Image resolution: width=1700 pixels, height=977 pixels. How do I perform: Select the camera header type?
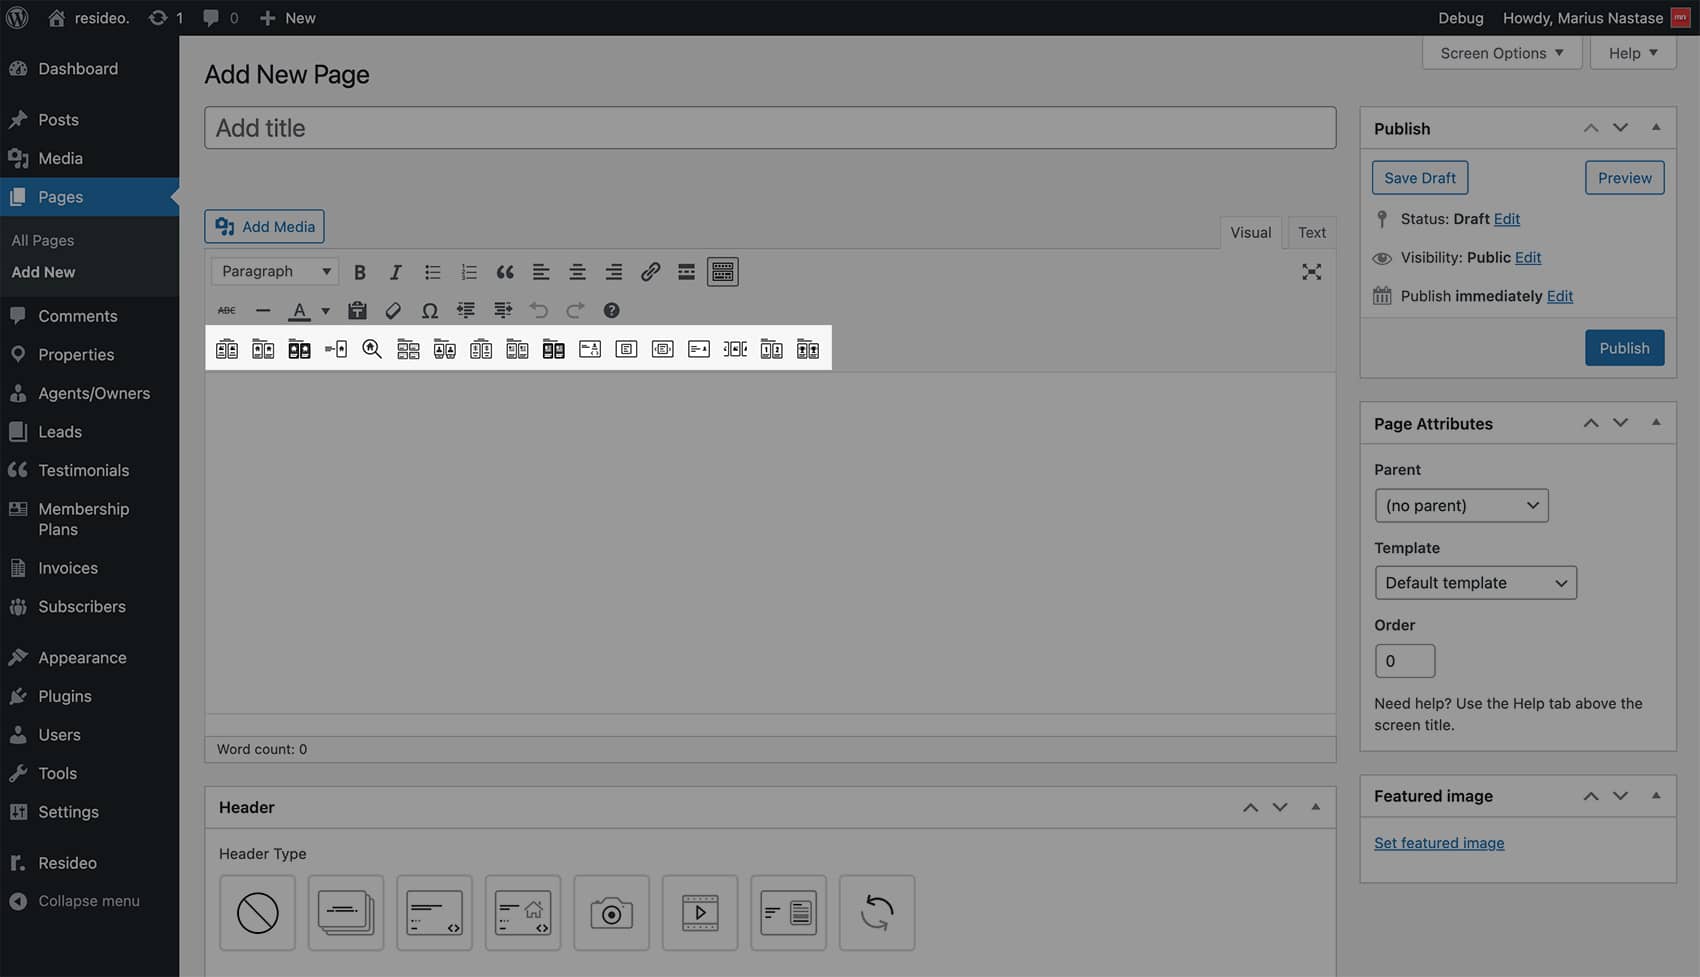click(611, 913)
